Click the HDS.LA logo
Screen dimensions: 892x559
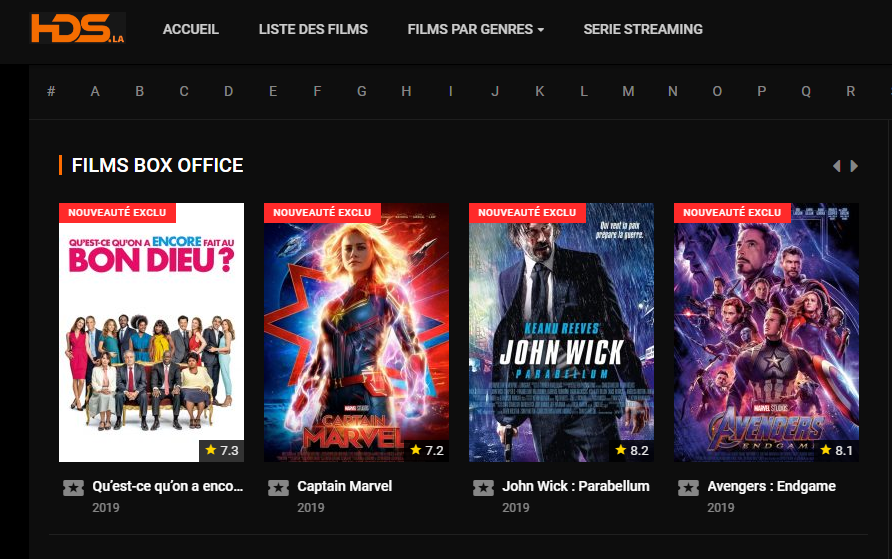(77, 28)
